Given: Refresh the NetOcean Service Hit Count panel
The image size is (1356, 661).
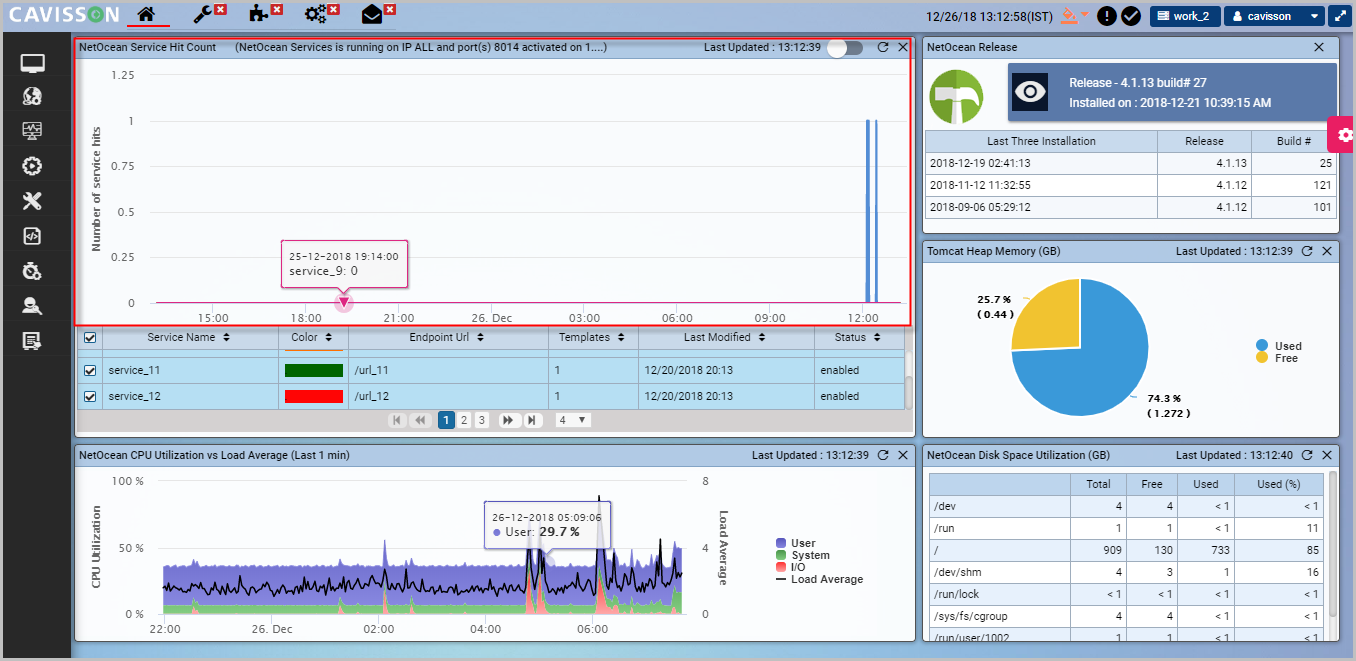Looking at the screenshot, I should click(x=883, y=47).
